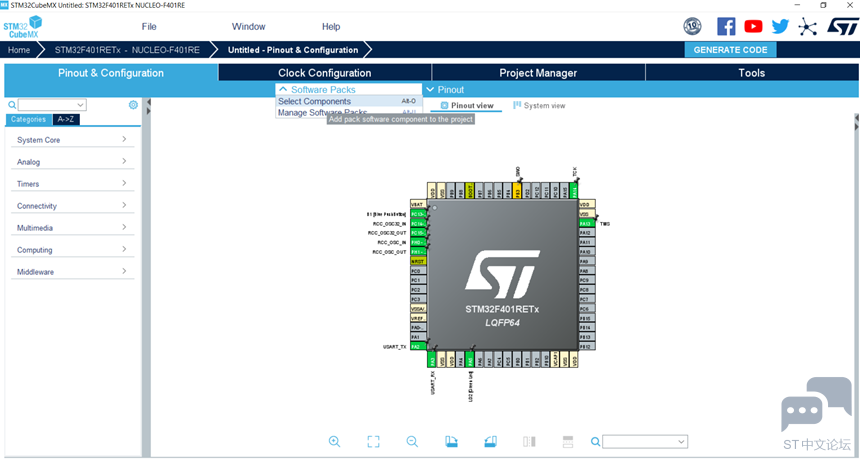This screenshot has height=460, width=860.
Task: Click the PC0 pin on chip
Action: pyautogui.click(x=418, y=271)
